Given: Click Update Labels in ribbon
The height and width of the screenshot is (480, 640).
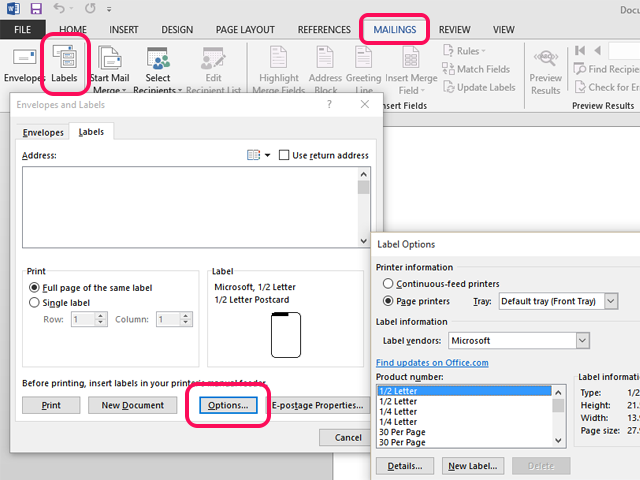Looking at the screenshot, I should click(x=479, y=87).
